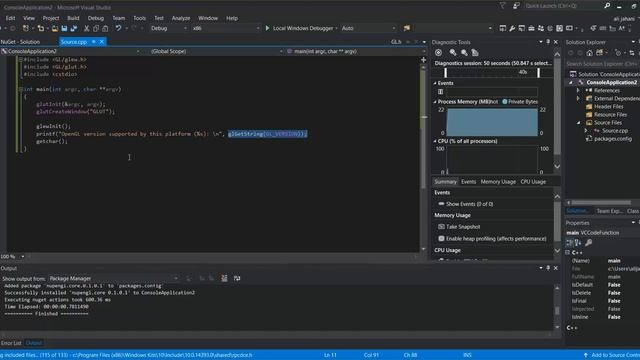Screen dimensions: 640x360
Task: Open the Show output from Package Manager dropdown
Action: (x=113, y=278)
